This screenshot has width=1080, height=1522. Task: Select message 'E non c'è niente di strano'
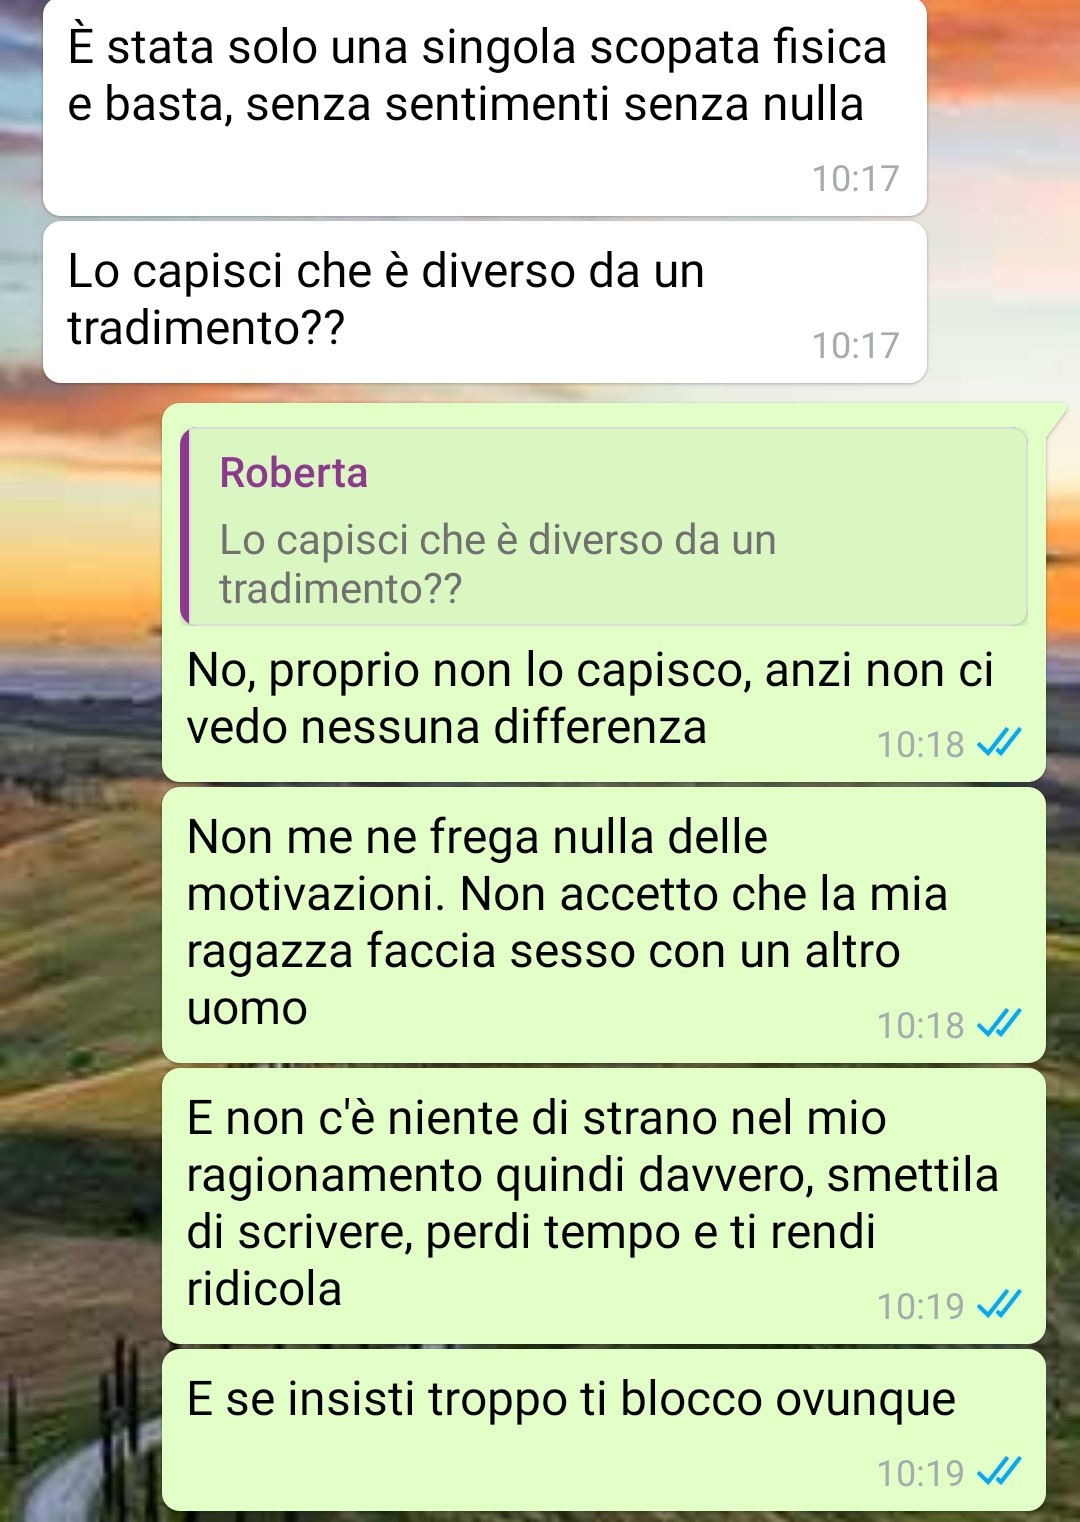tap(604, 1206)
